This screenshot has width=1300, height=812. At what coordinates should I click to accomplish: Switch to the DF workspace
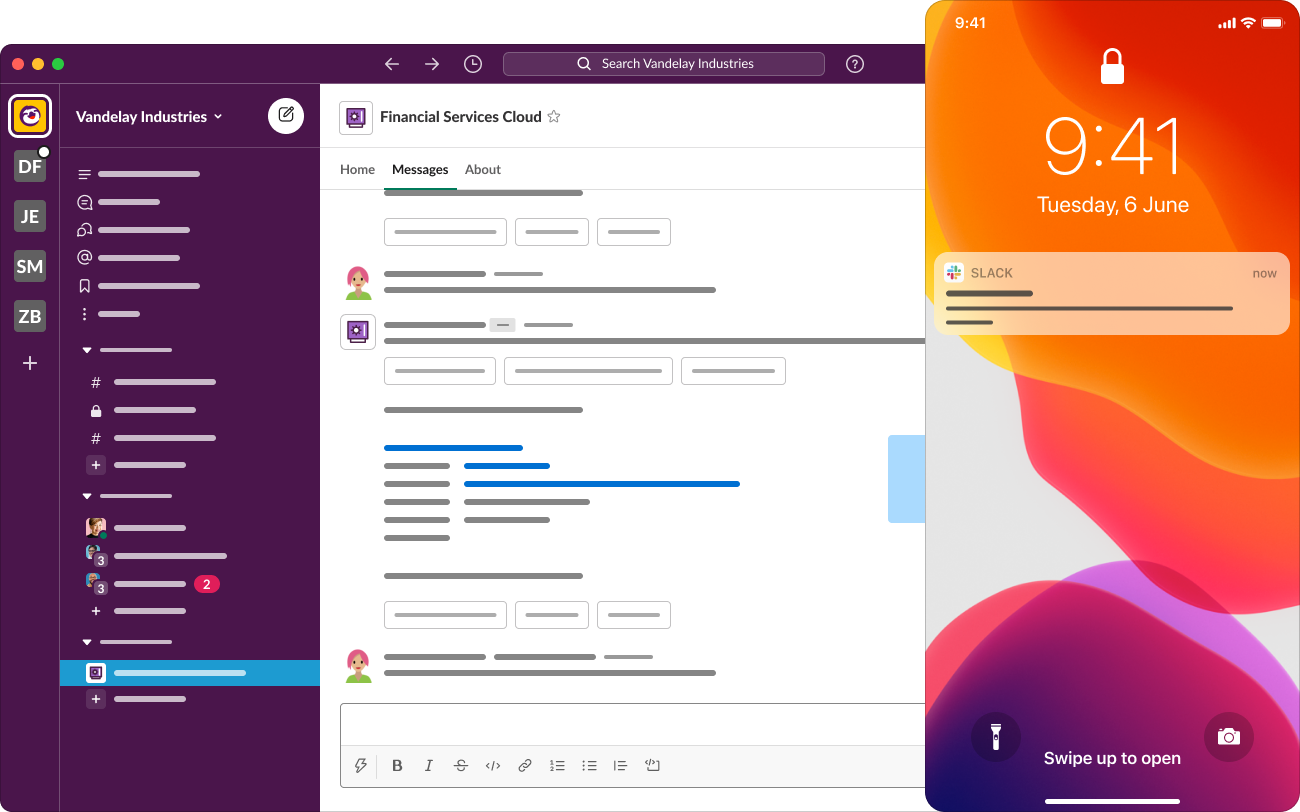click(30, 166)
